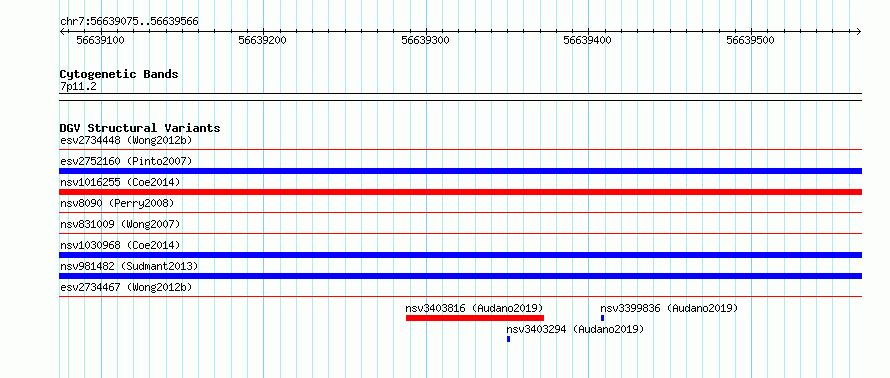This screenshot has height=378, width=890.
Task: Select the blue esv2752160 (Pinto2007) bar
Action: coord(460,171)
